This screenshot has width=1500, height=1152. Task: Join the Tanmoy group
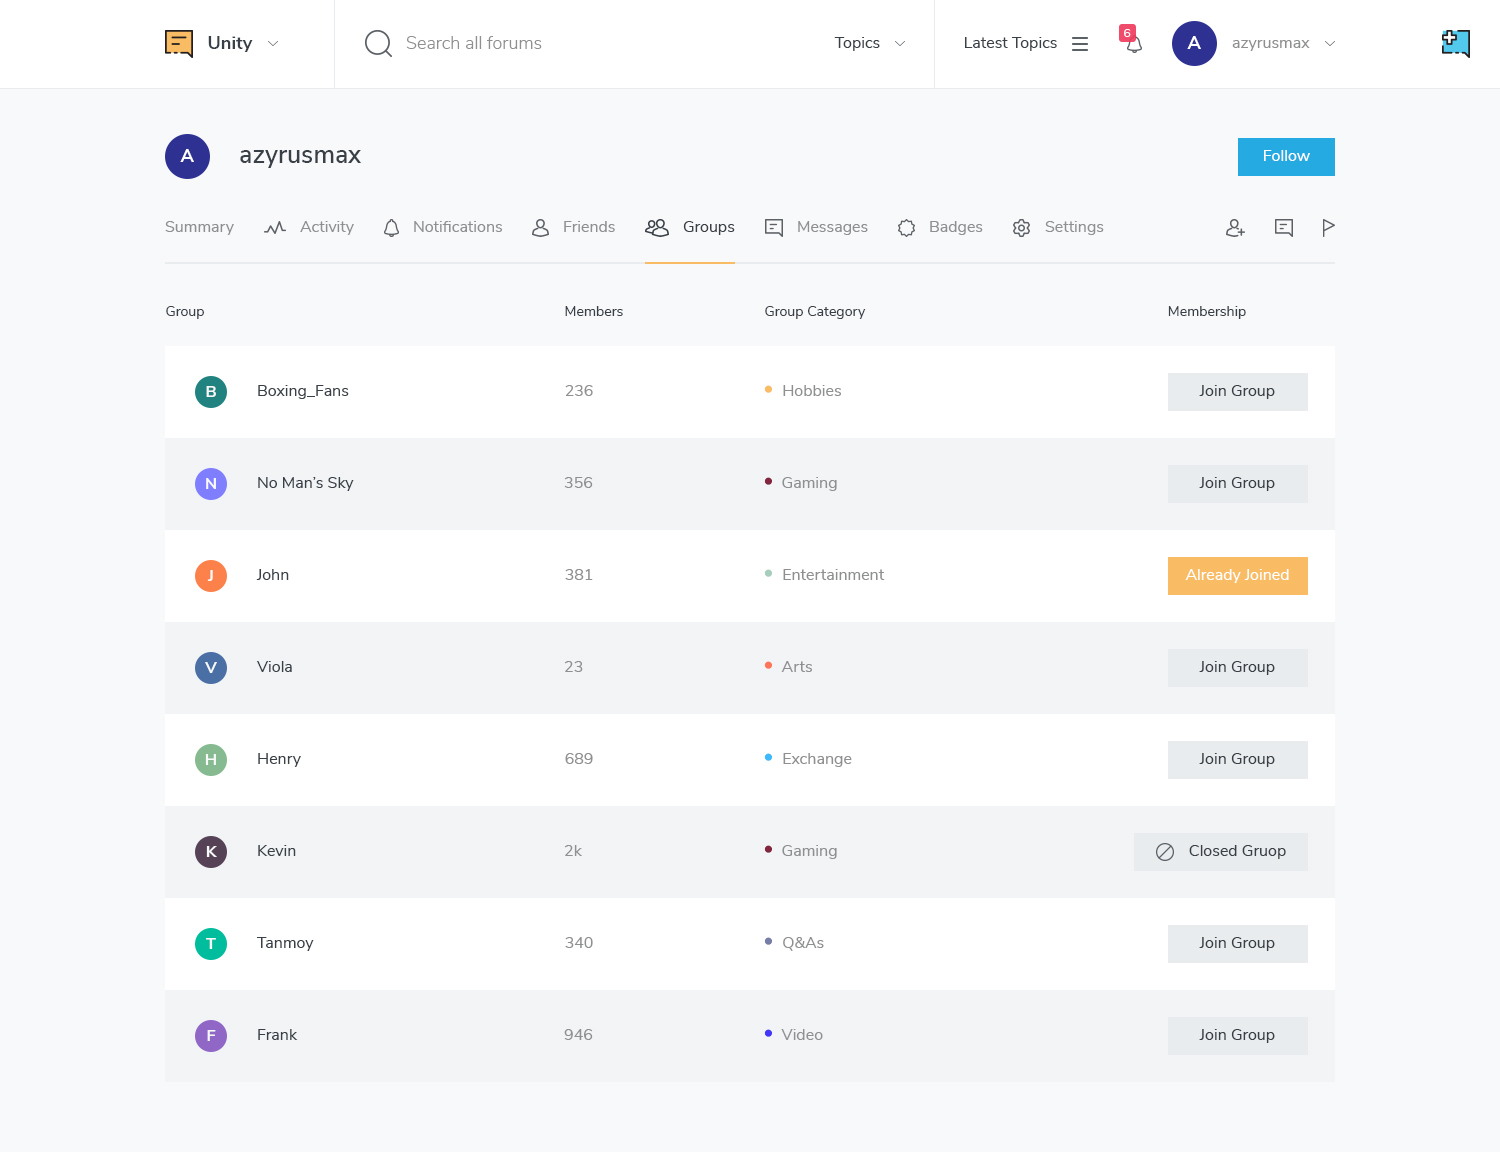pos(1238,944)
